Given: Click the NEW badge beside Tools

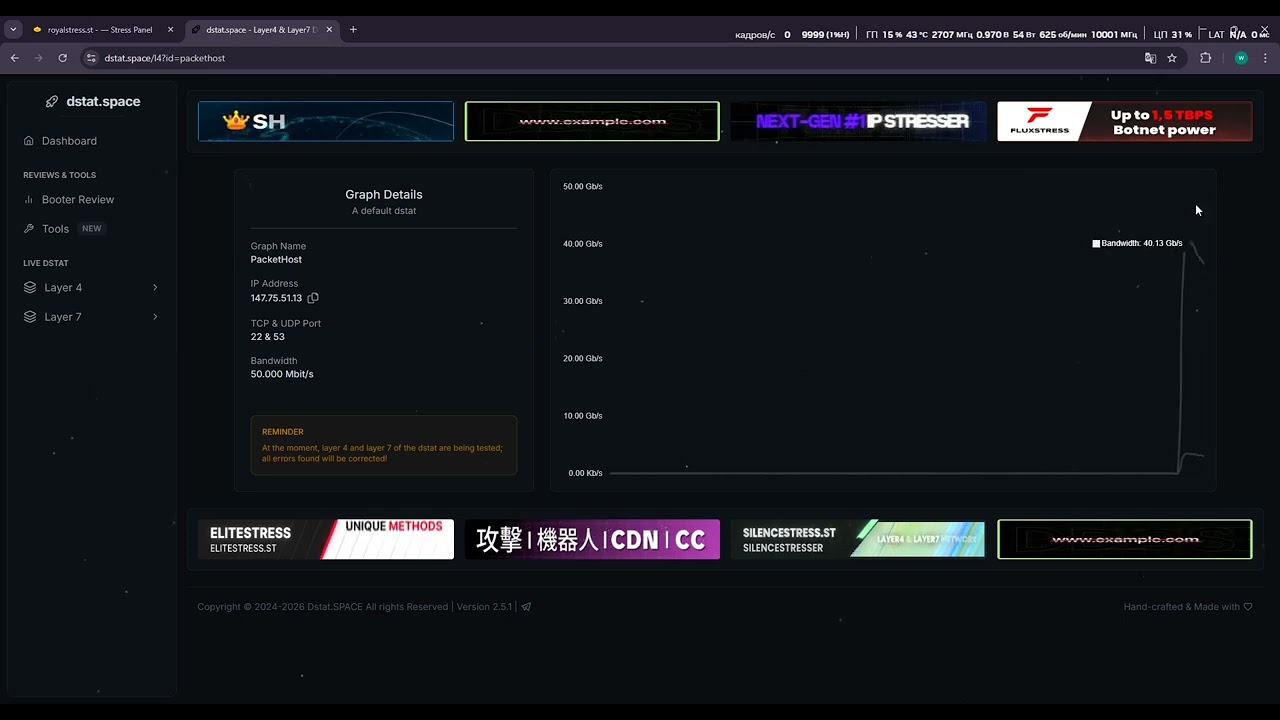Looking at the screenshot, I should (x=92, y=229).
